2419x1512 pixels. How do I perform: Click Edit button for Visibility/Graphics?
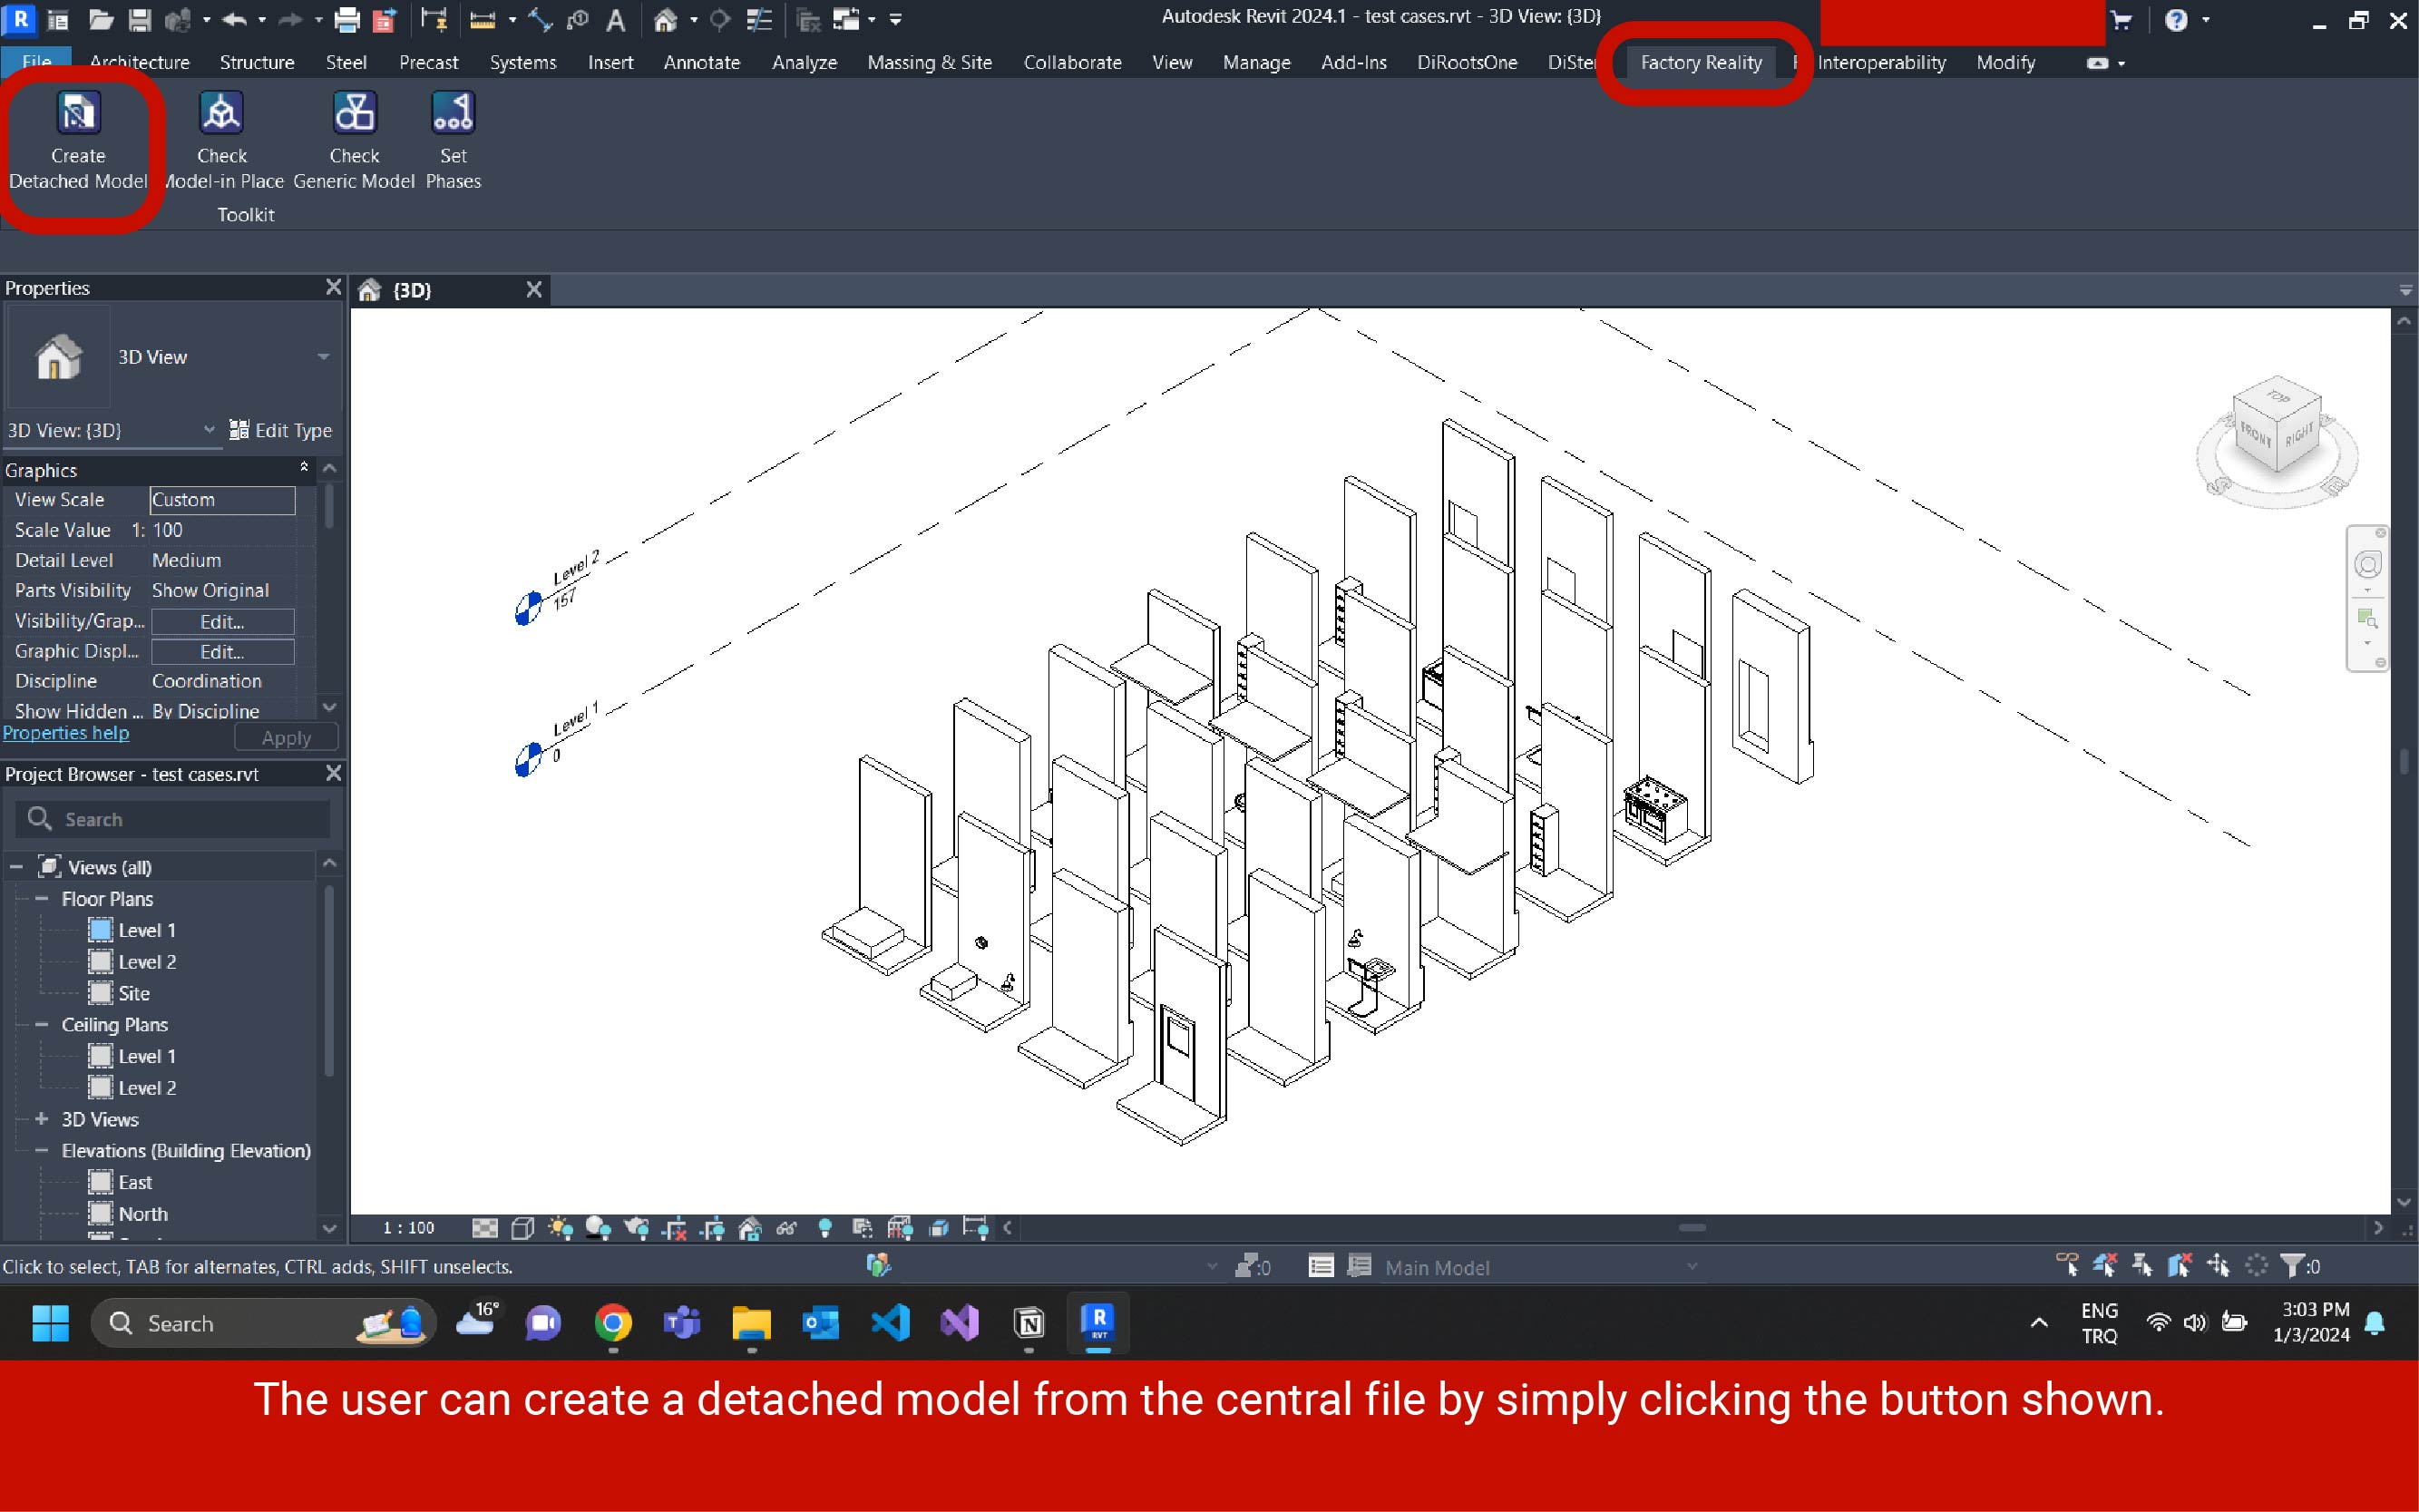[222, 621]
